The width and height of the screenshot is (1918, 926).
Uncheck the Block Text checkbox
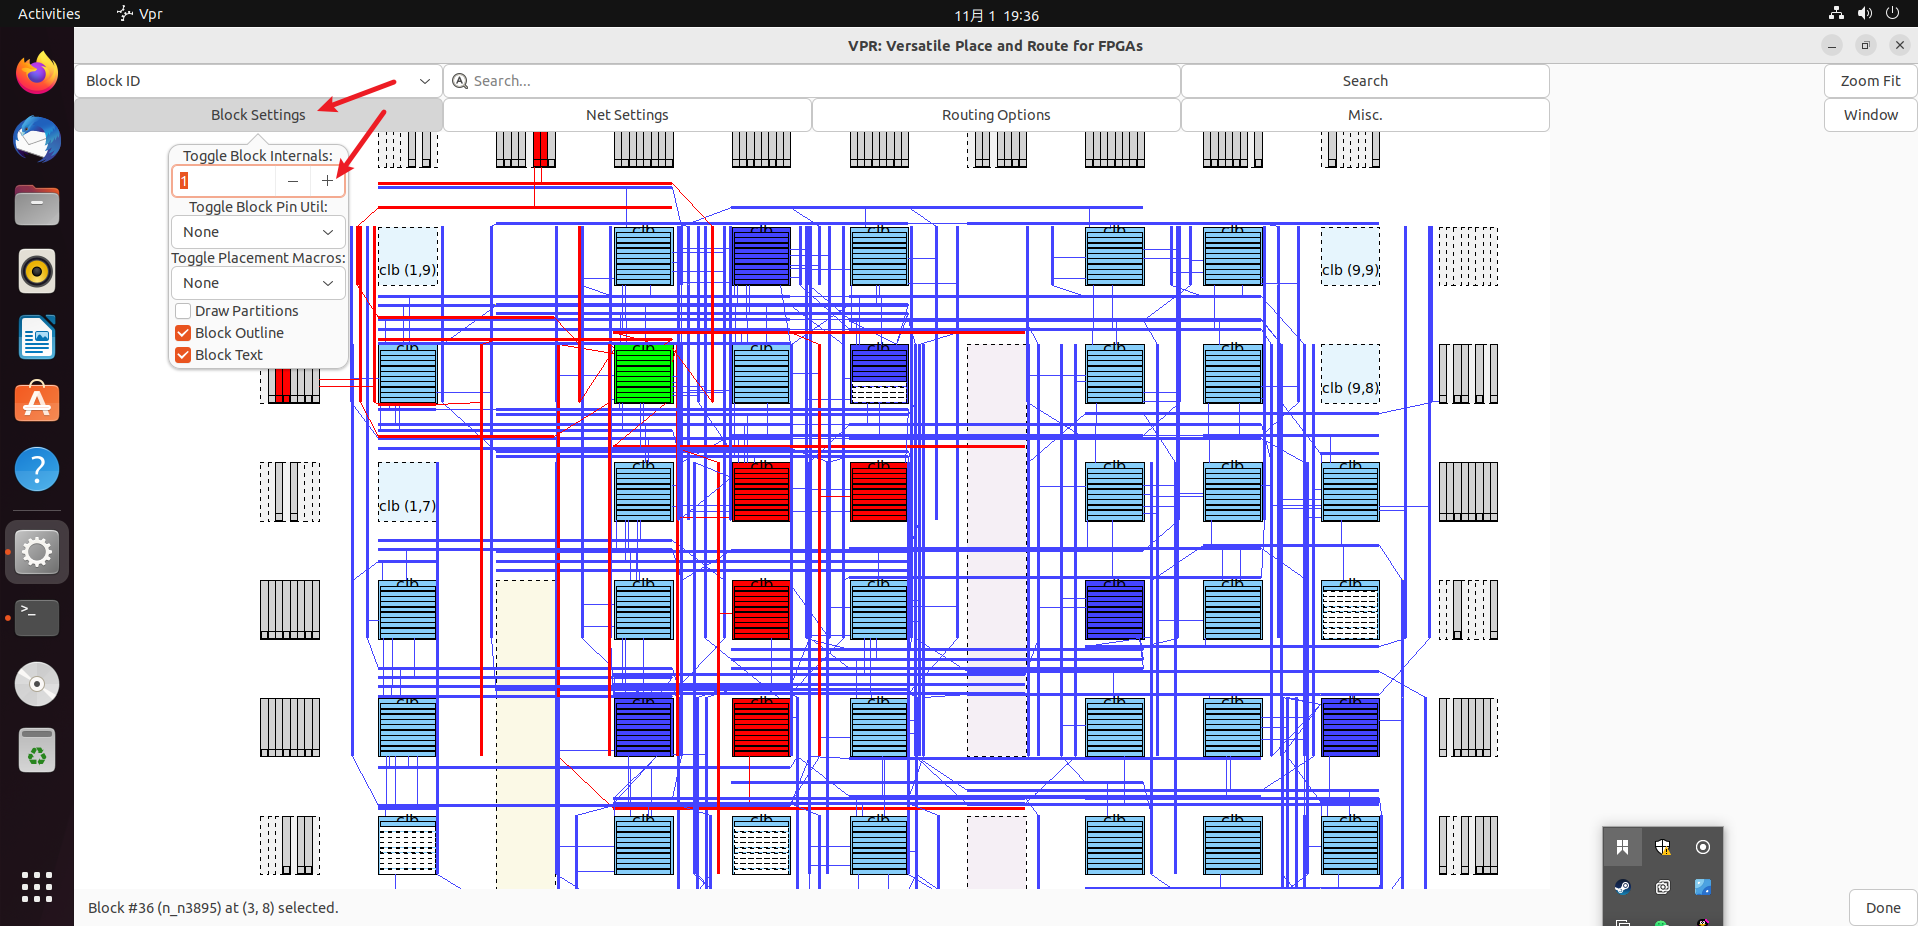coord(183,355)
